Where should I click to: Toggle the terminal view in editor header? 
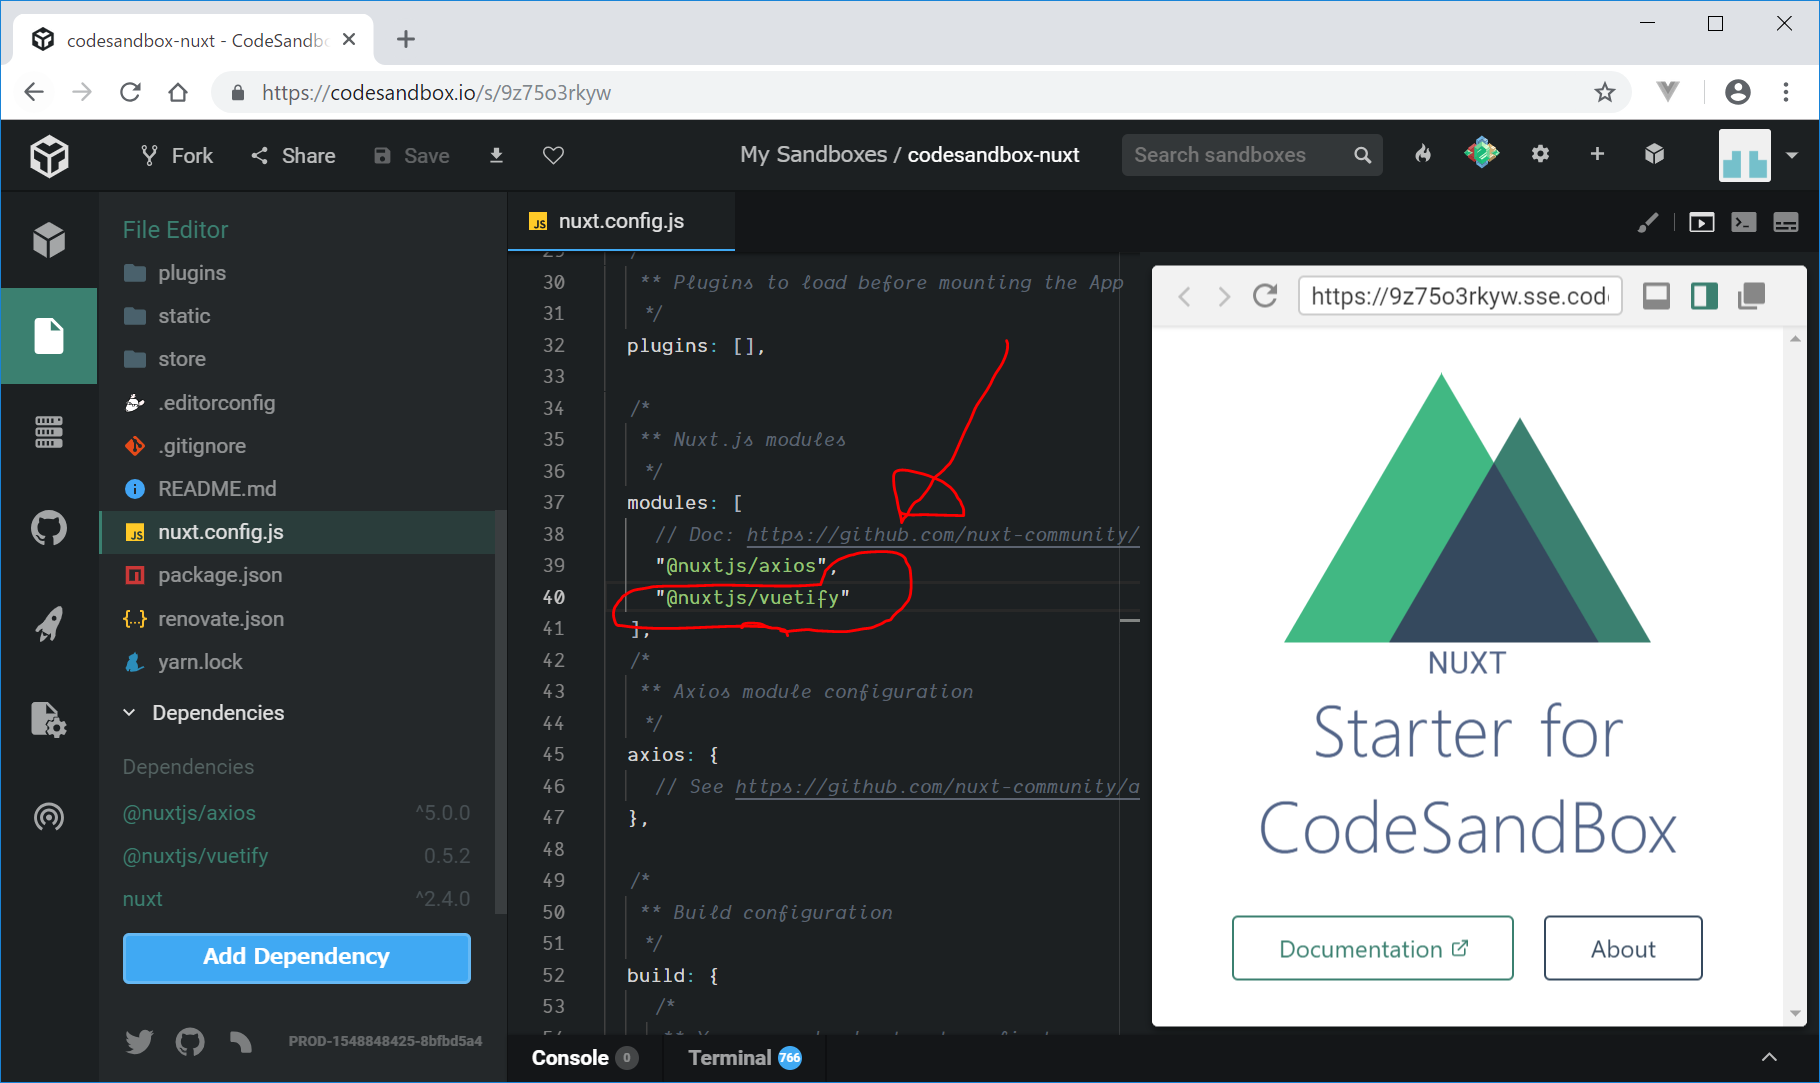point(1744,222)
